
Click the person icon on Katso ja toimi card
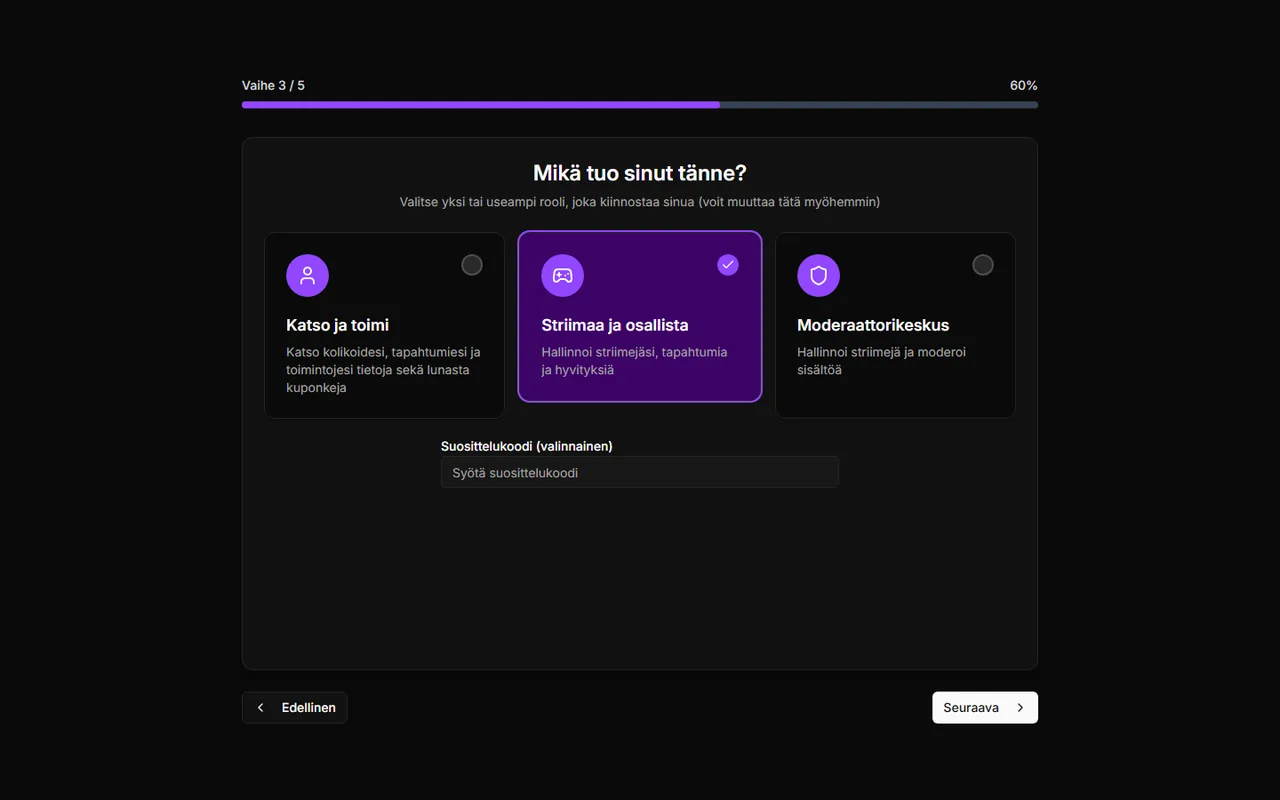coord(307,275)
